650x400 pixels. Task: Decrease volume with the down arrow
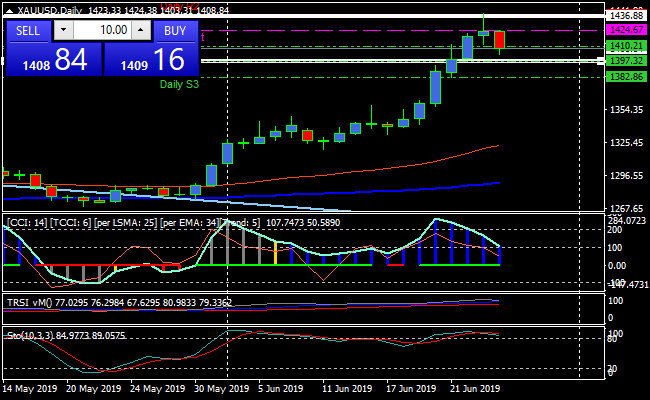tap(64, 31)
